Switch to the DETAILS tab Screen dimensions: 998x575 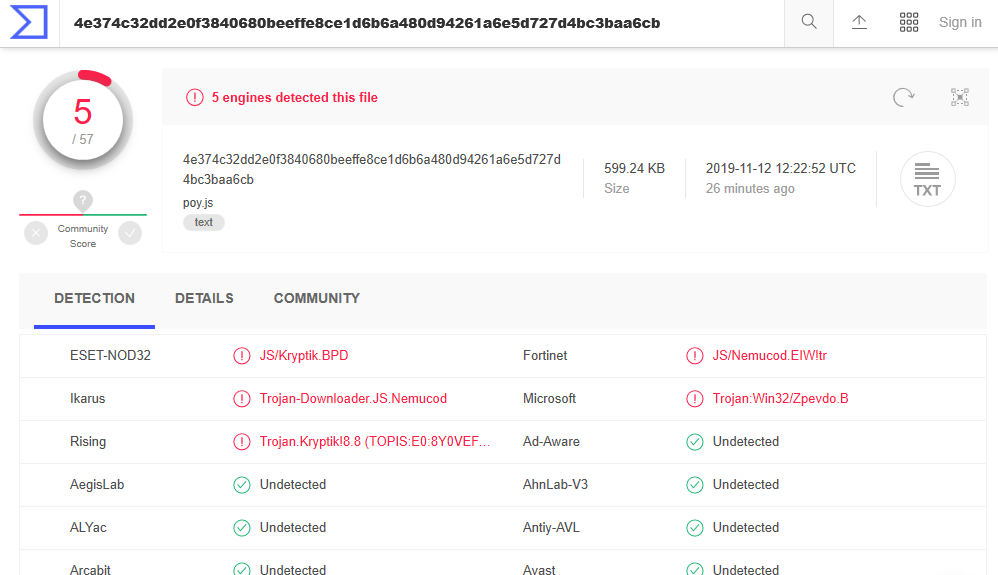[x=204, y=298]
